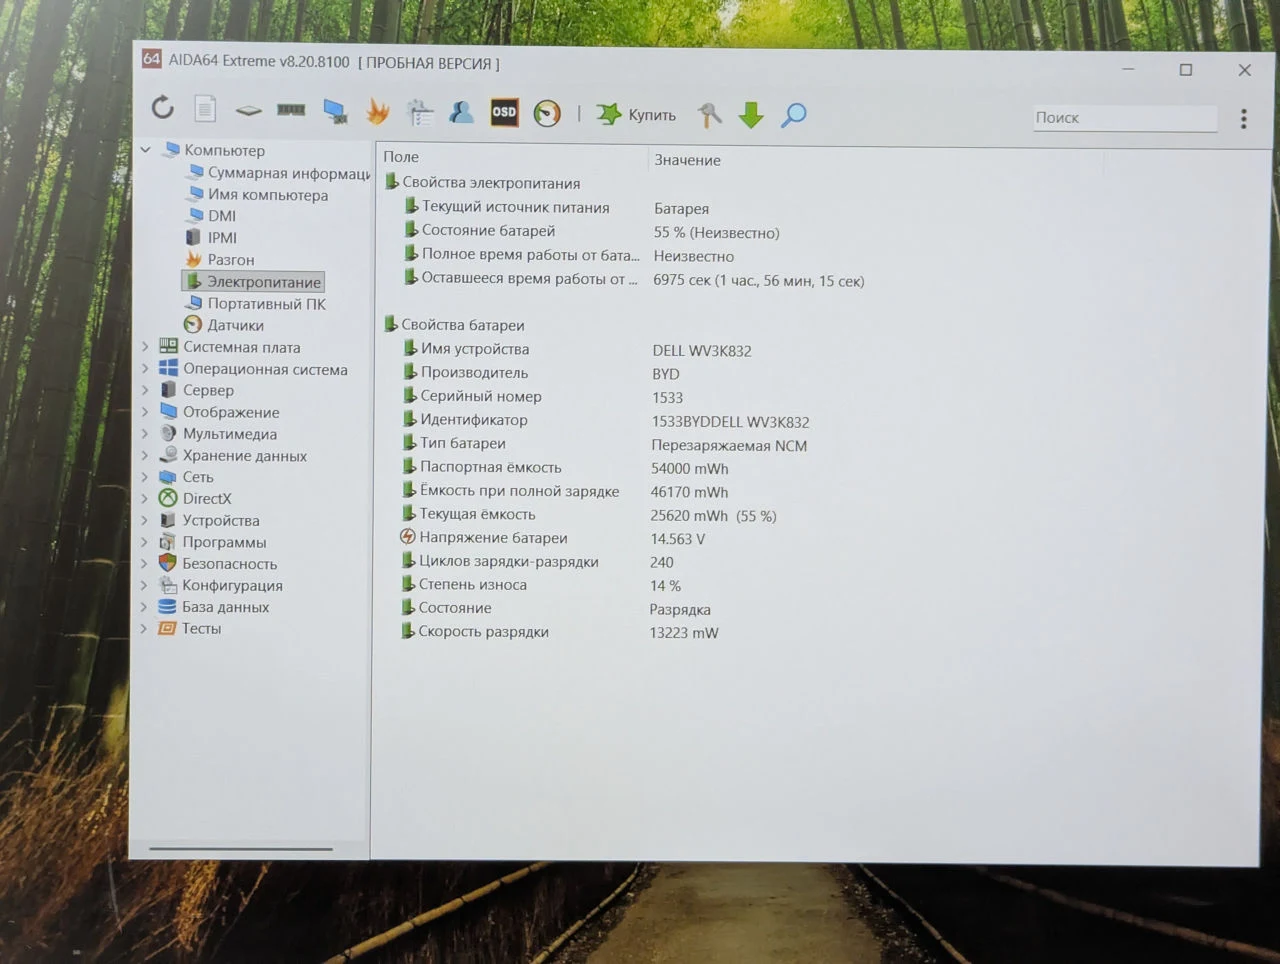Viewport: 1280px width, 964px height.
Task: Click the Значение column header
Action: [687, 160]
